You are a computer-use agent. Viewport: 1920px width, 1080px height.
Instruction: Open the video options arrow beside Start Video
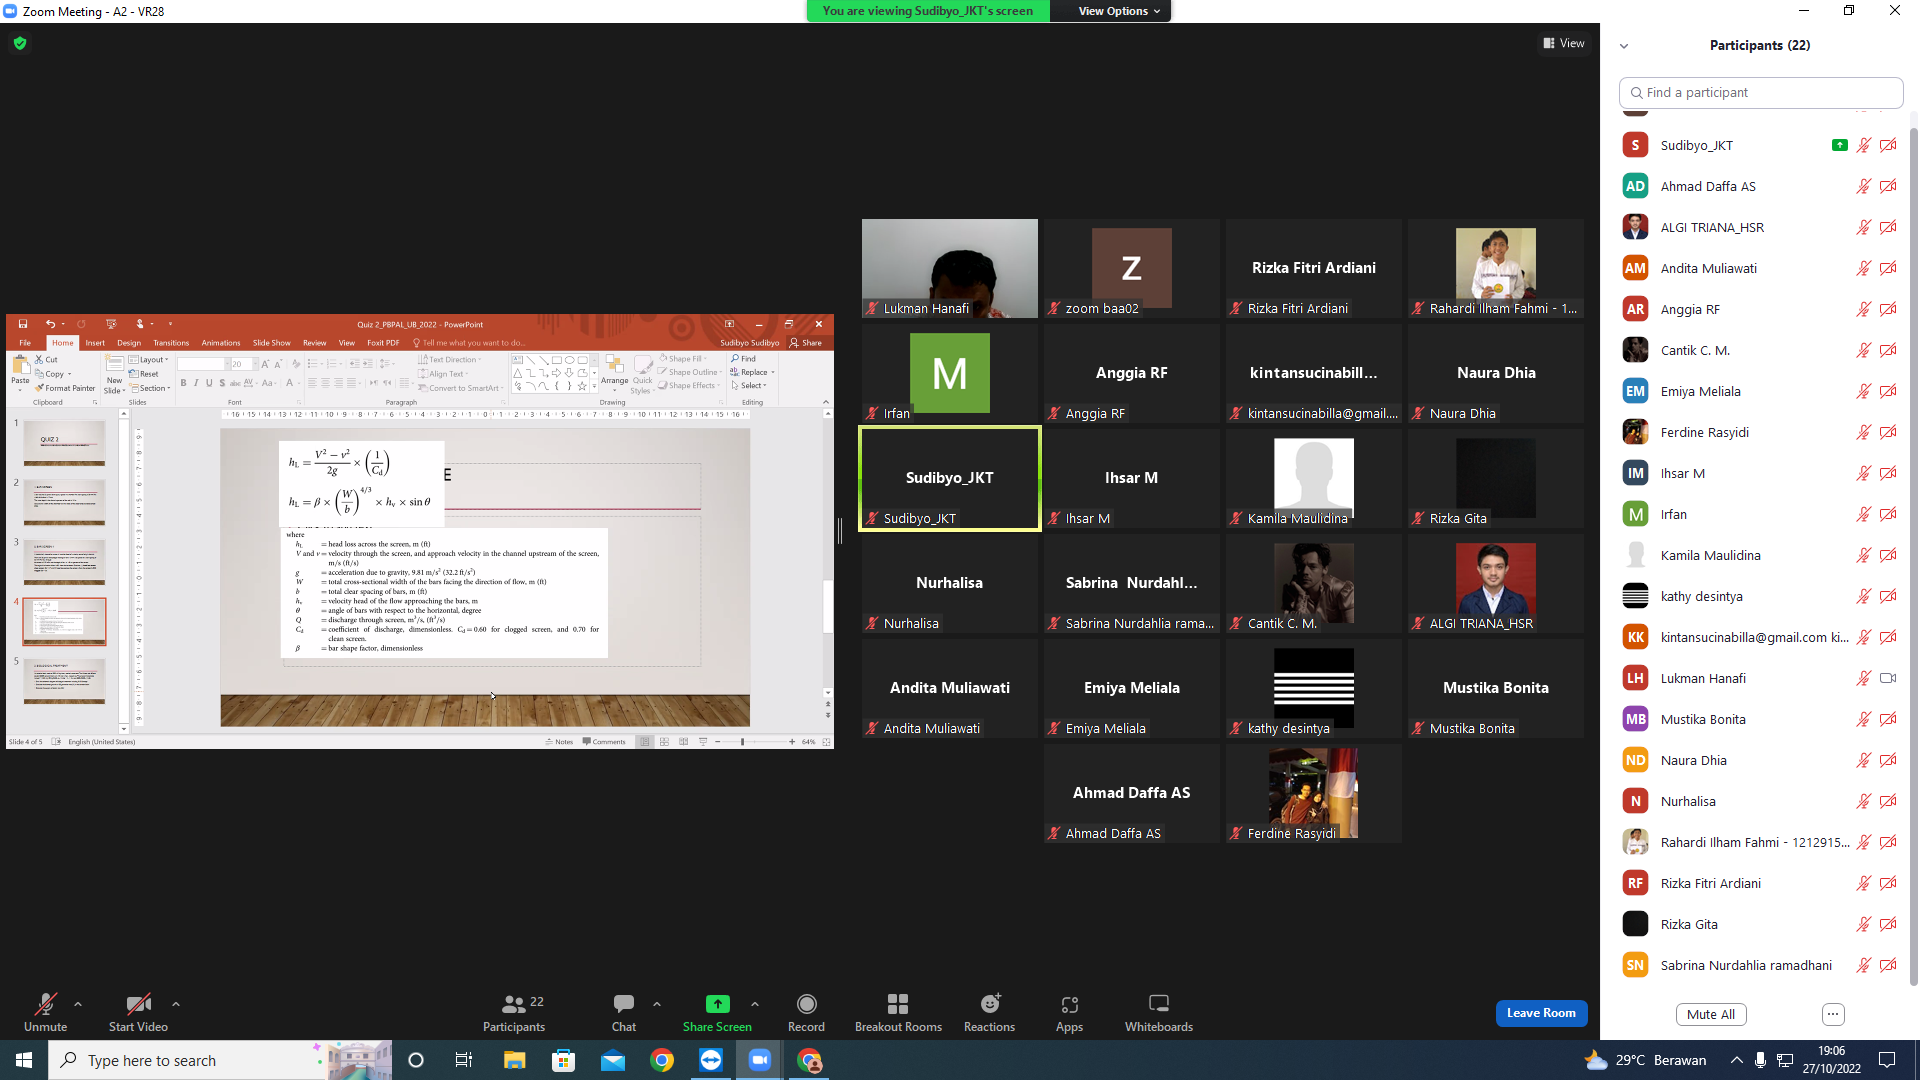(176, 1004)
